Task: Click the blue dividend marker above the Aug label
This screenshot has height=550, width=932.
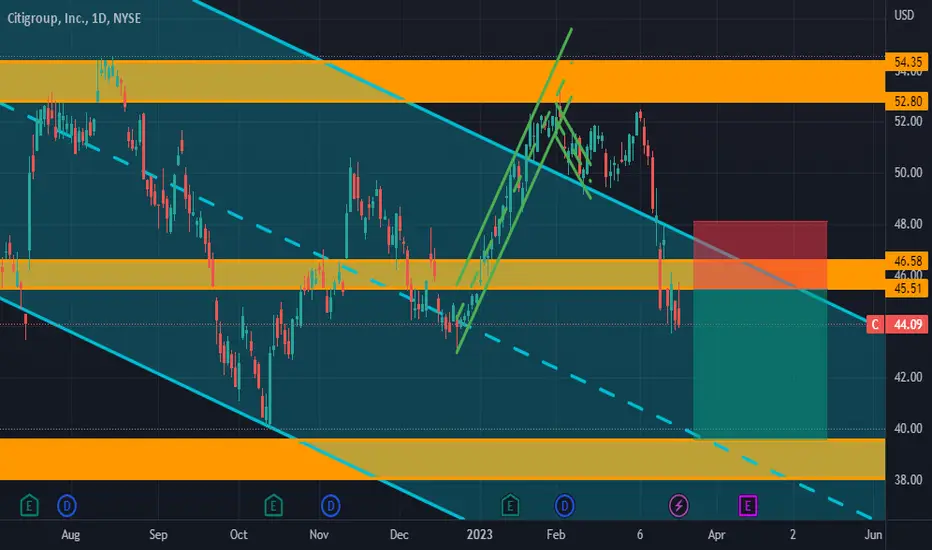Action: 67,506
